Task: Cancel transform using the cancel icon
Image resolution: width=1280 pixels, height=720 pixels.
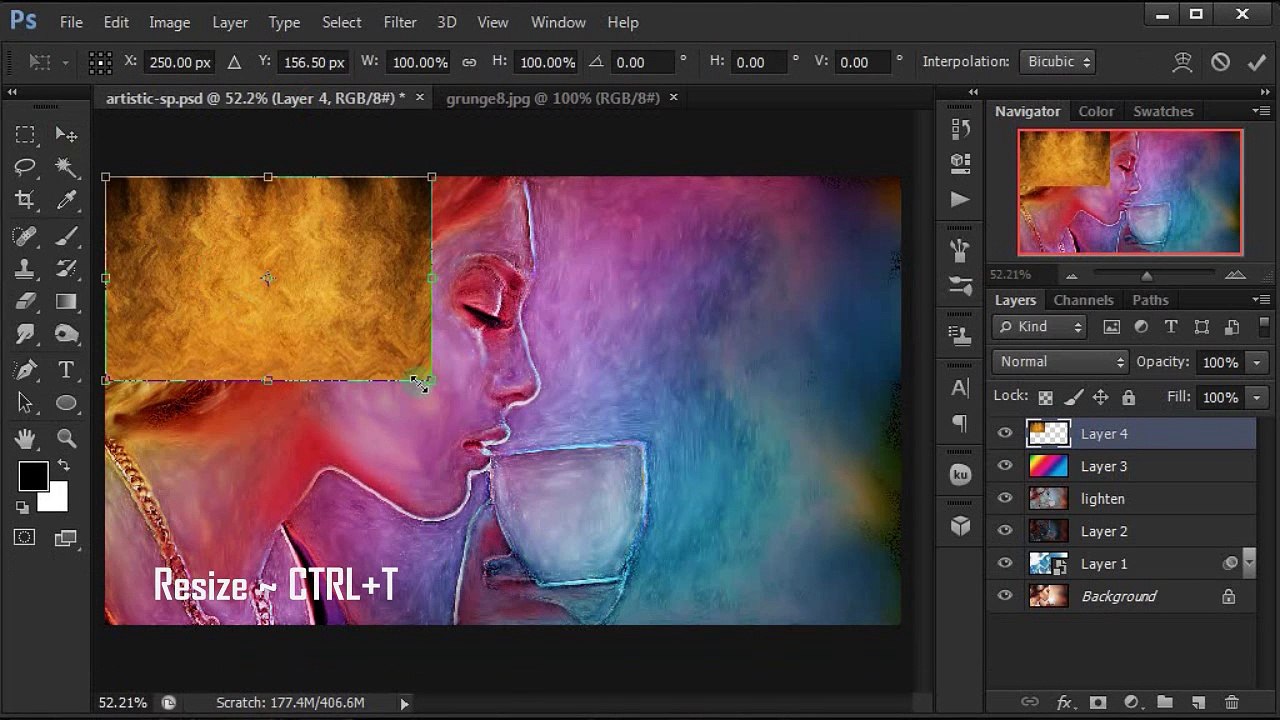Action: (x=1220, y=62)
